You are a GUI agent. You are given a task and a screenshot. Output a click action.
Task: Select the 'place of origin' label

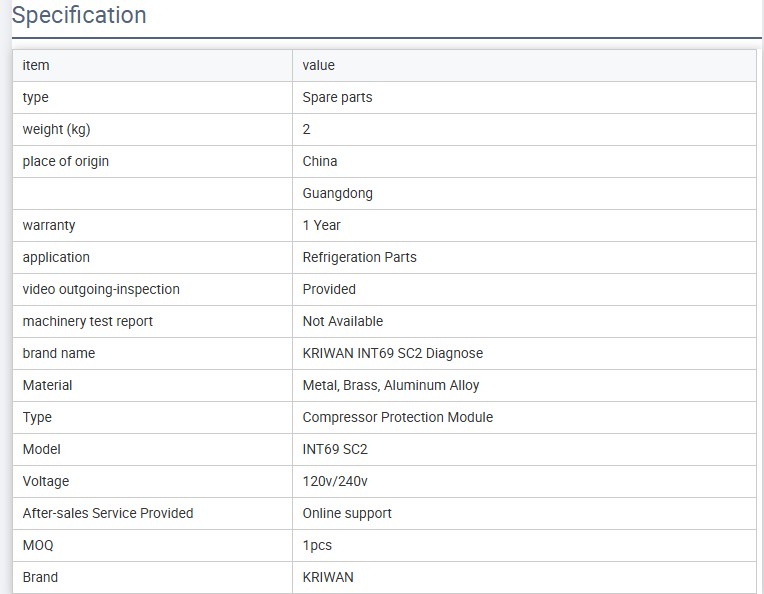coord(66,161)
